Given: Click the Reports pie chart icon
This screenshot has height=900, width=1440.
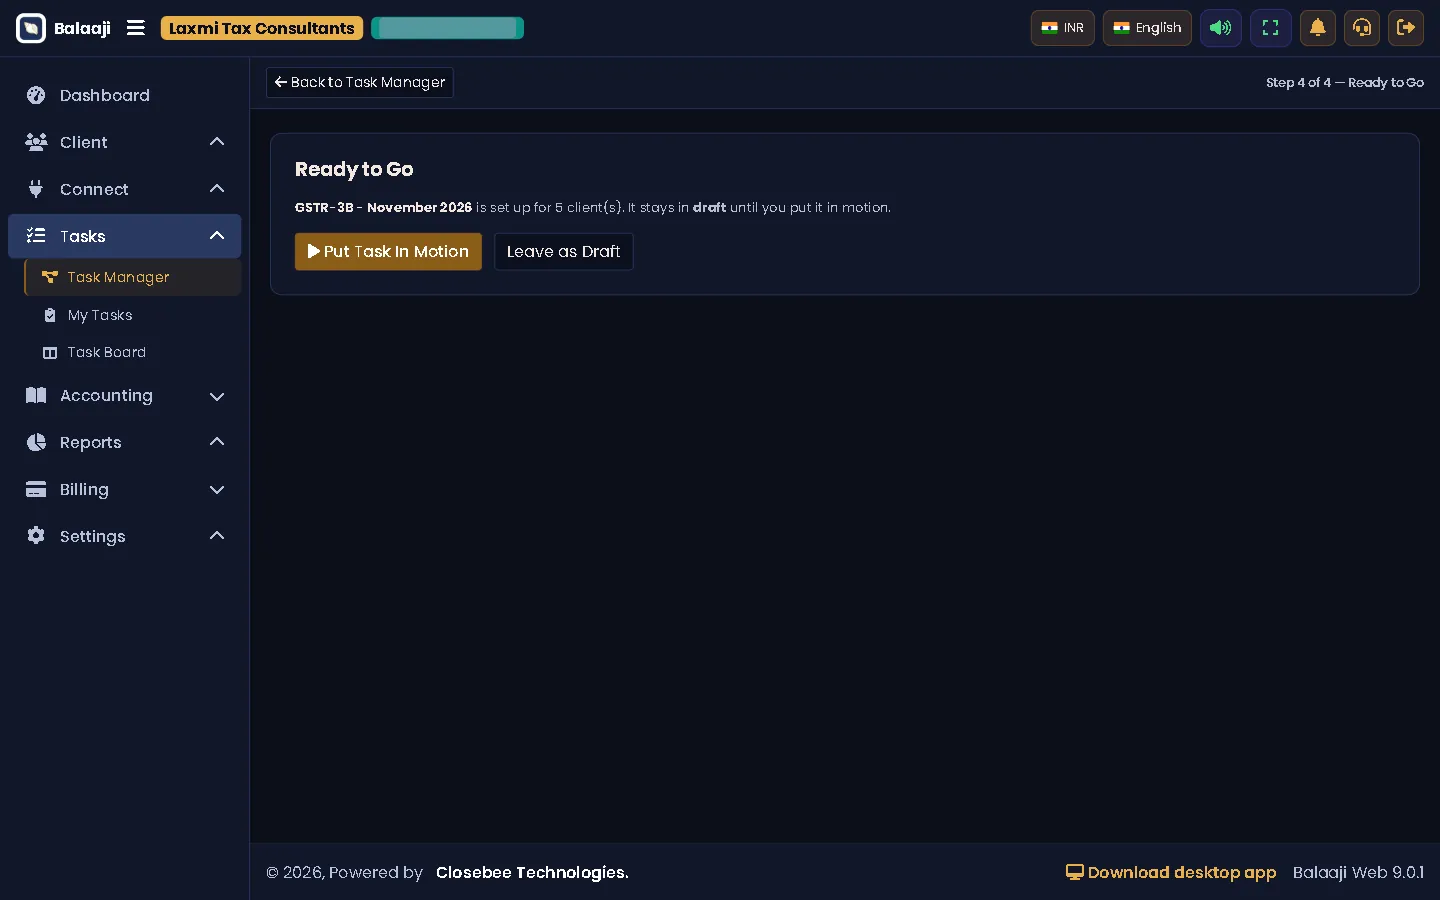Looking at the screenshot, I should (x=36, y=442).
